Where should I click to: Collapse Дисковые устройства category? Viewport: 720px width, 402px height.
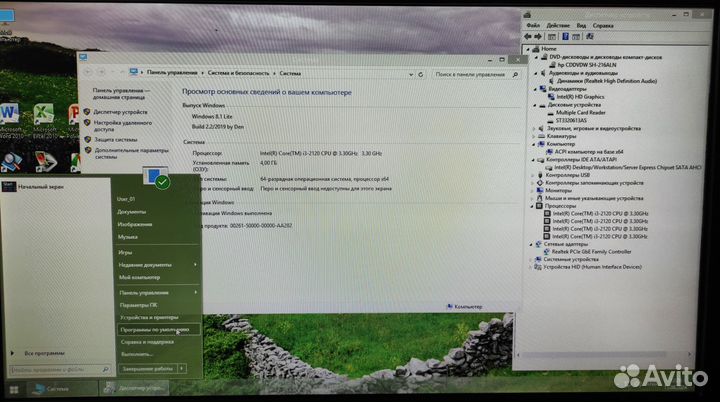(x=534, y=105)
